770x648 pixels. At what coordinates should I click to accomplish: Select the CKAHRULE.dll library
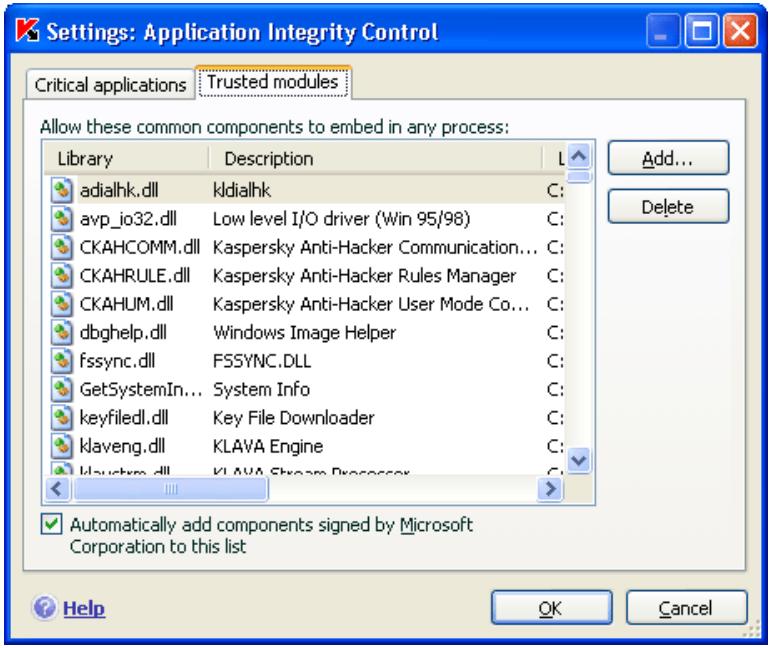pos(135,276)
